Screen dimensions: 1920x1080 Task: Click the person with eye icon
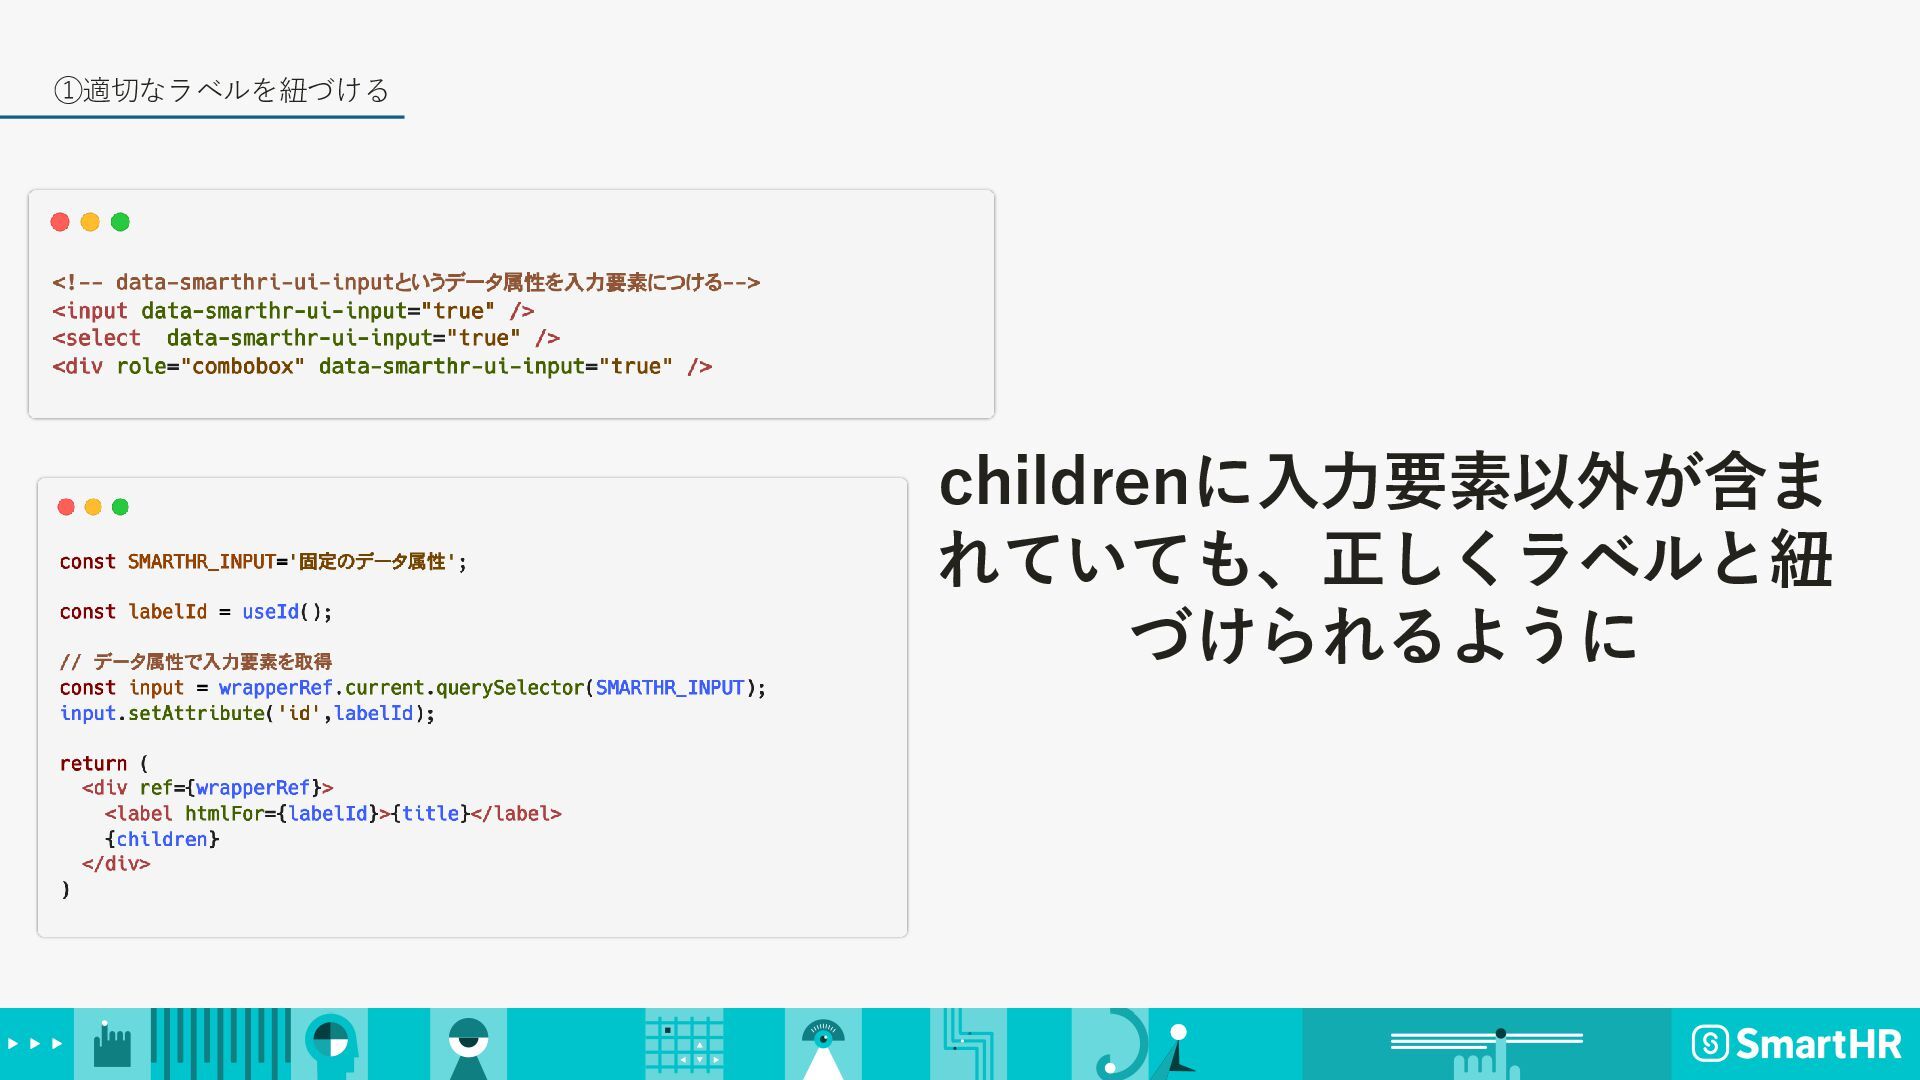[468, 1044]
